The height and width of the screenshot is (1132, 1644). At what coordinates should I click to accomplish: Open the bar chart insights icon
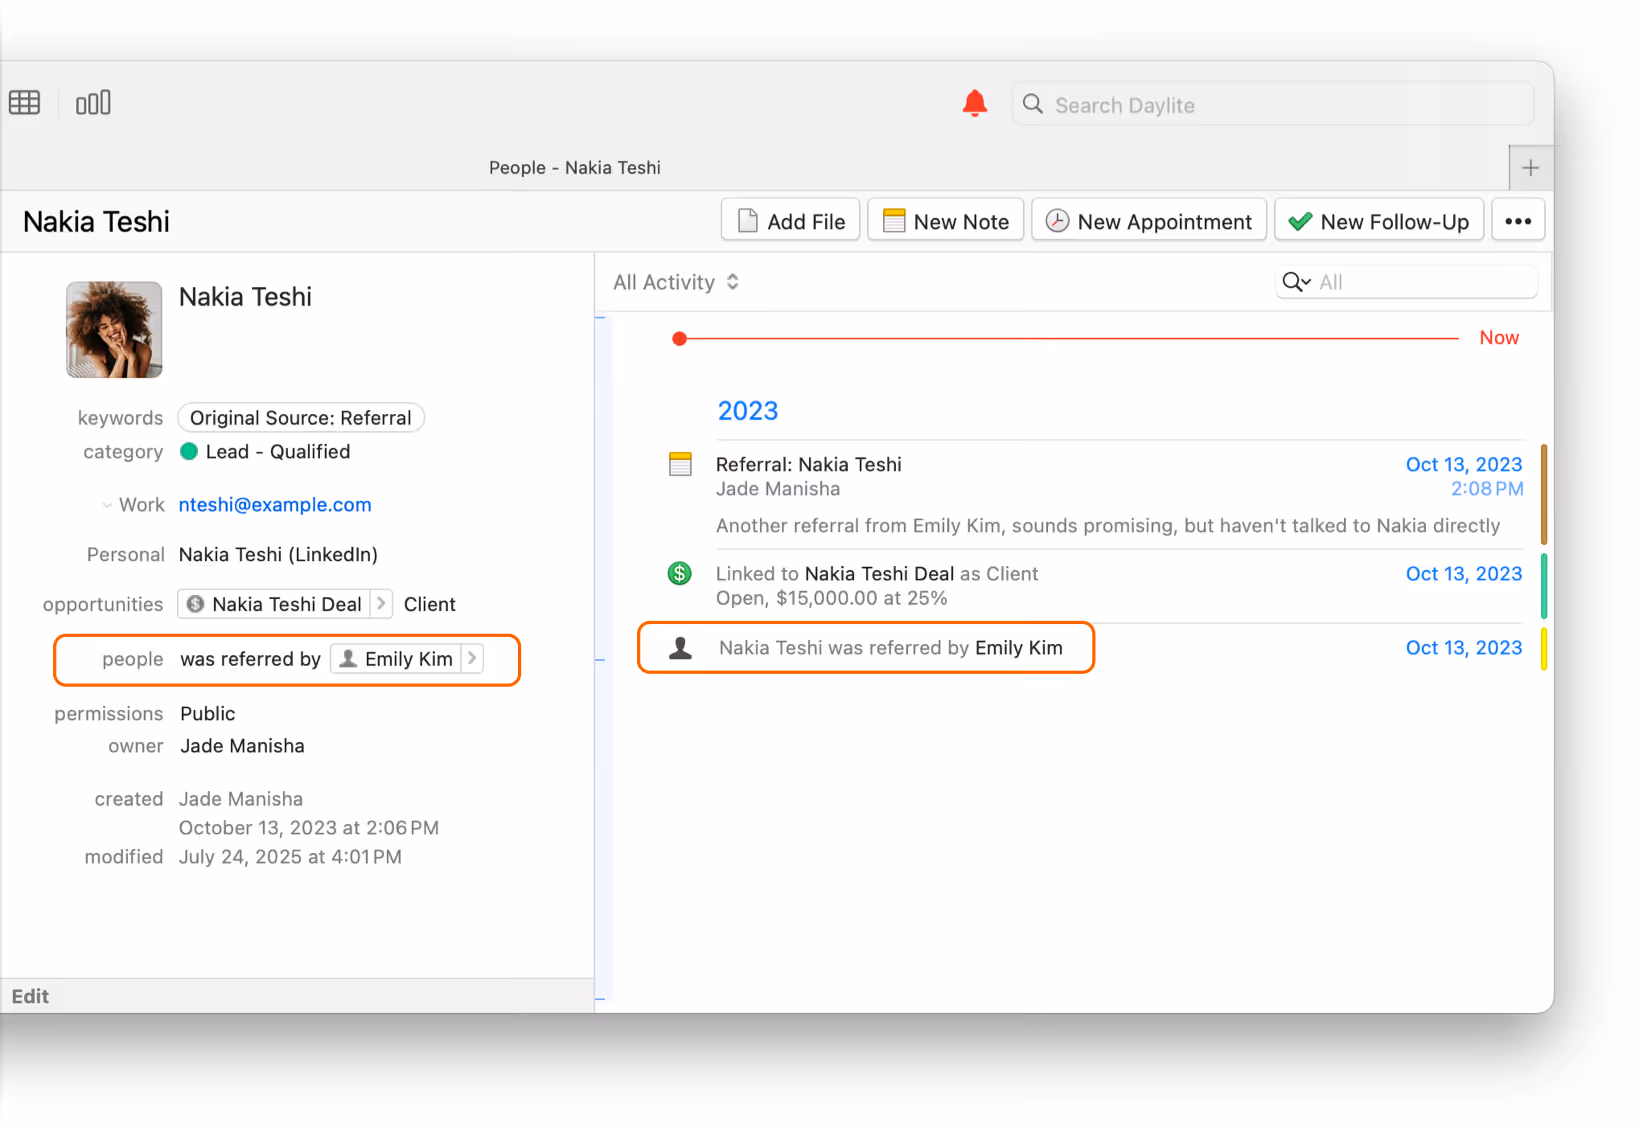pyautogui.click(x=93, y=103)
